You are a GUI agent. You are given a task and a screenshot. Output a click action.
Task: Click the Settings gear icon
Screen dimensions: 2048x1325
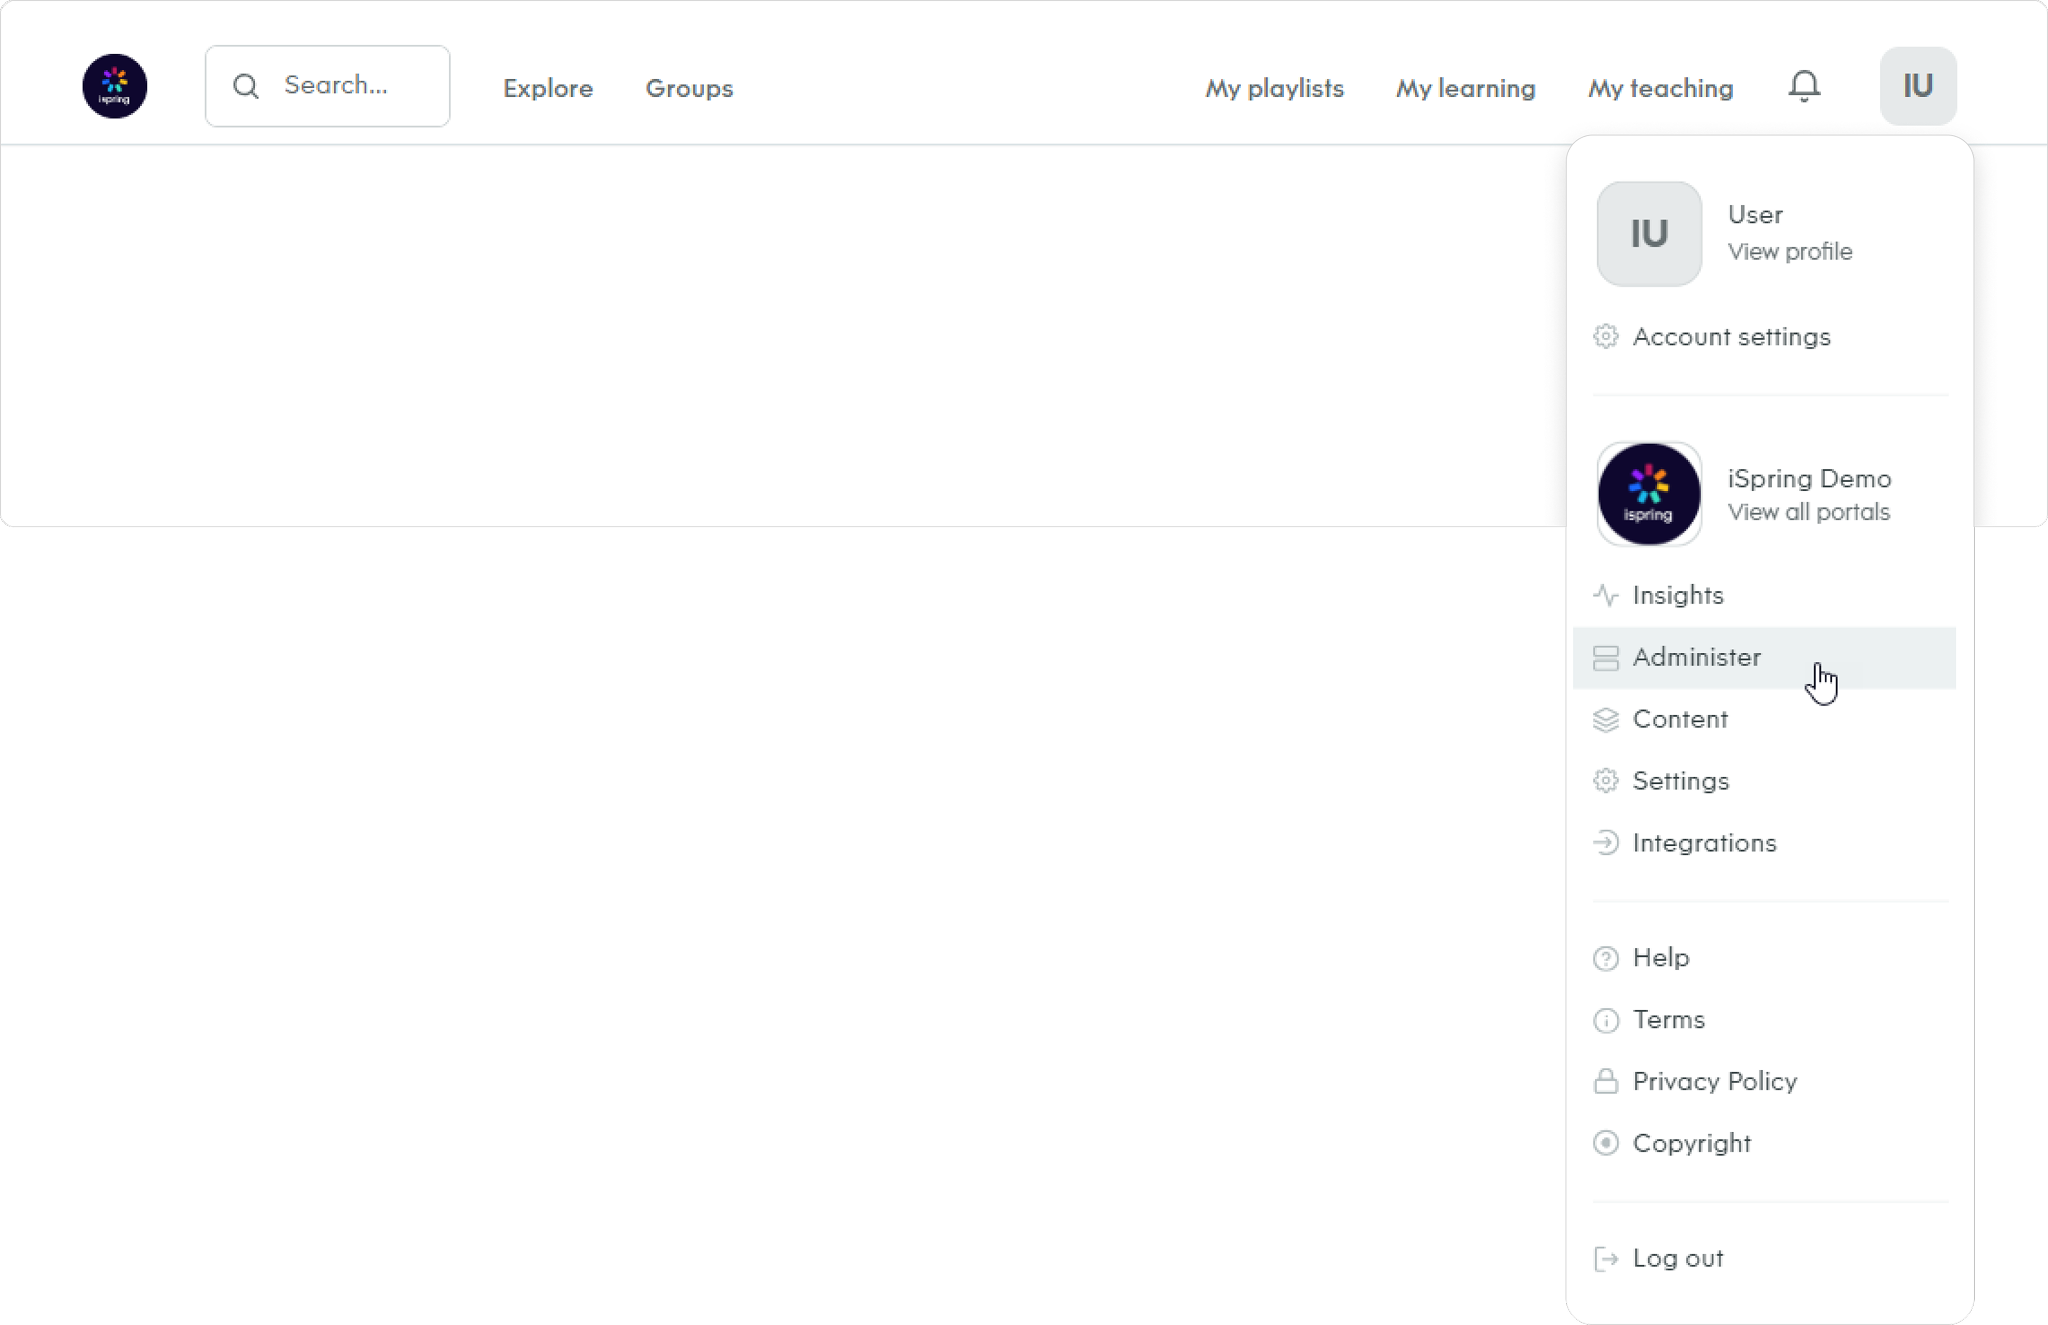click(1605, 781)
